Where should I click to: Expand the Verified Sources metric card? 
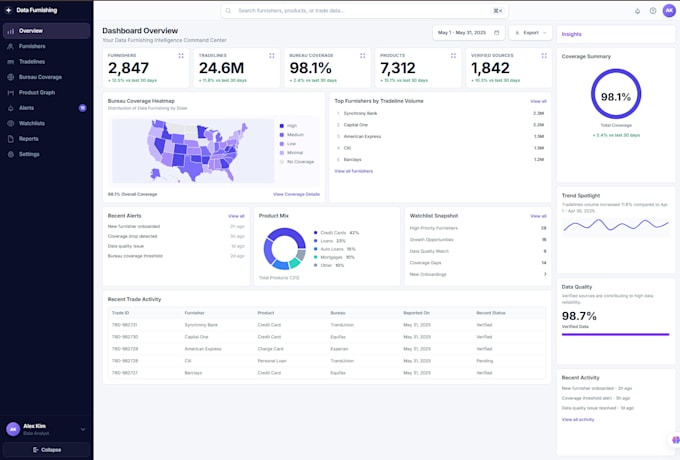(544, 55)
